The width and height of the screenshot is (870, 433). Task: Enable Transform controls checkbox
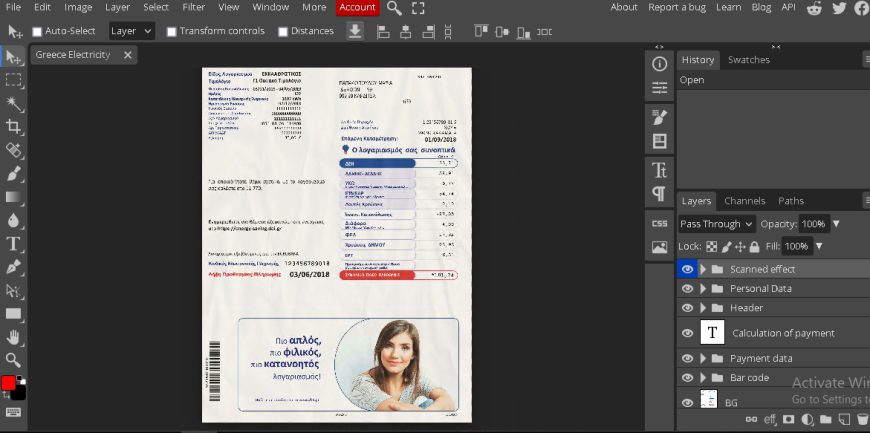click(x=171, y=32)
